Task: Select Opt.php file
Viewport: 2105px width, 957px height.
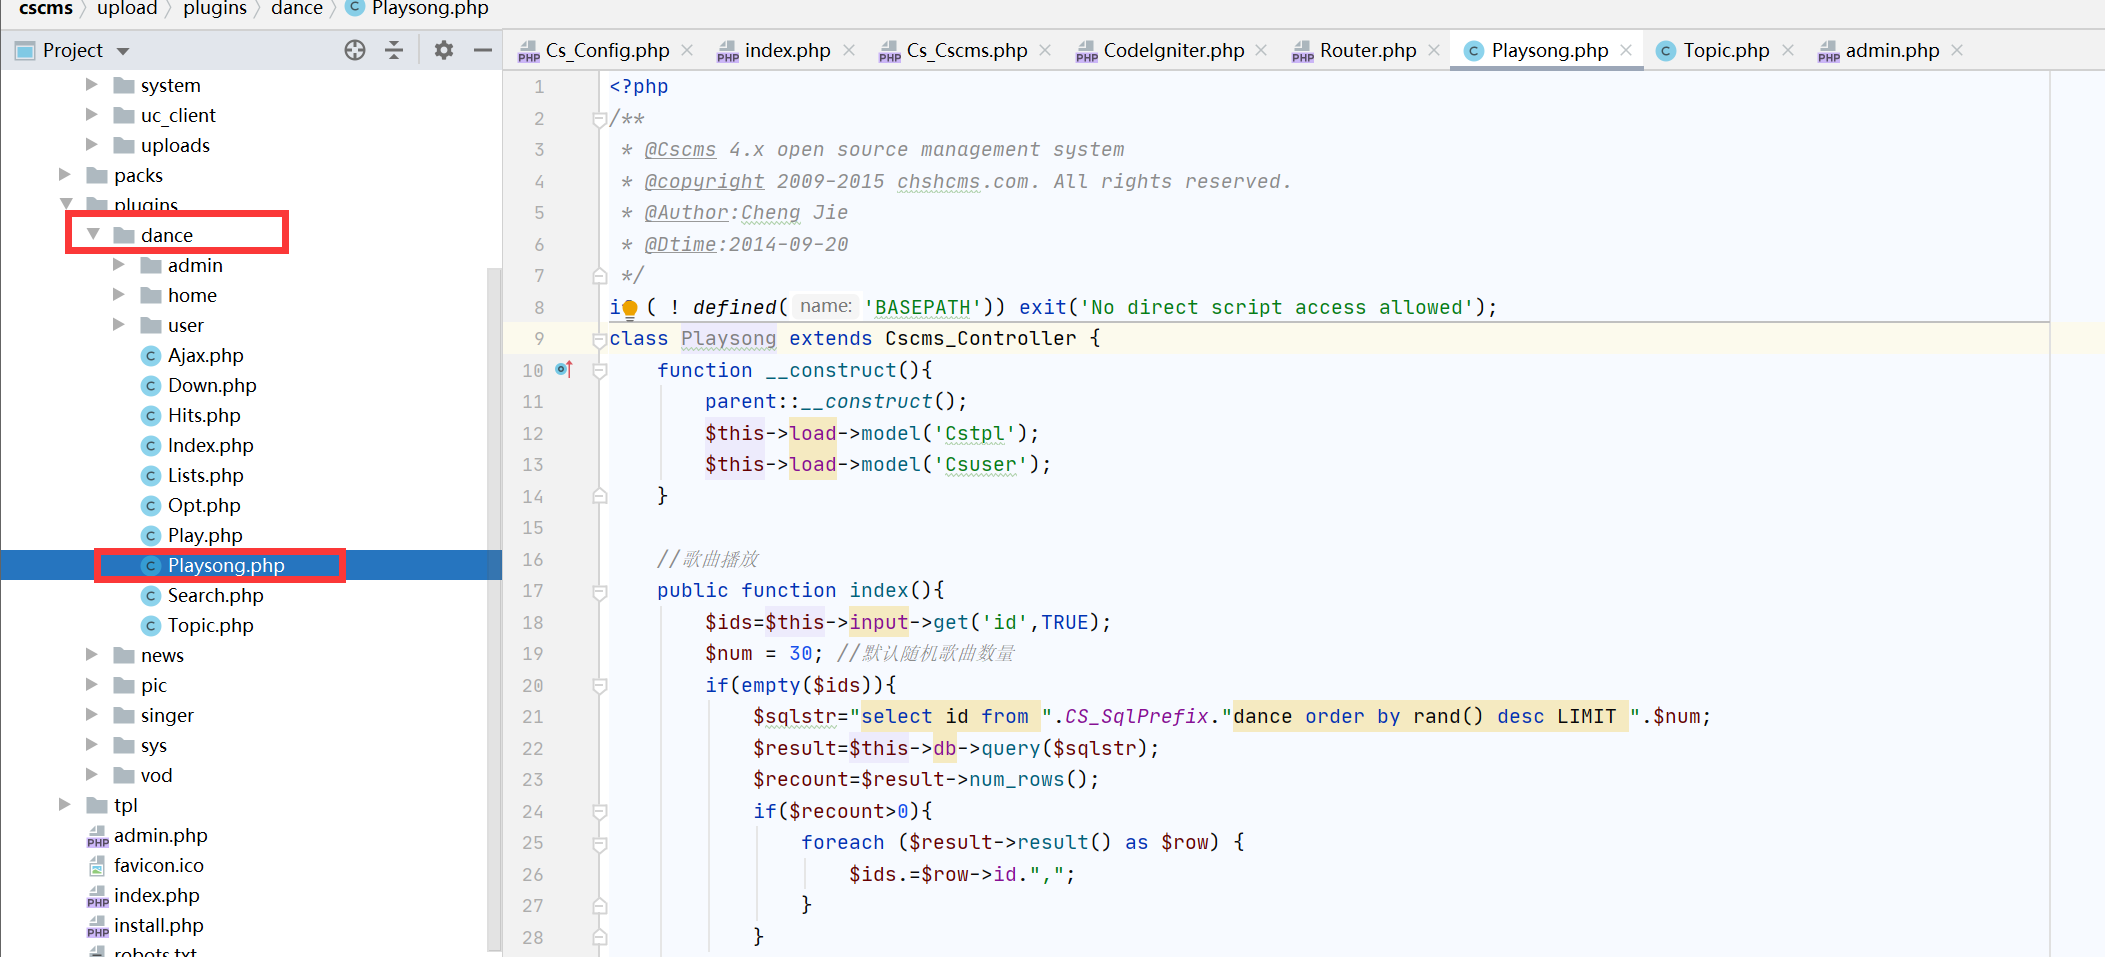Action: 204,505
